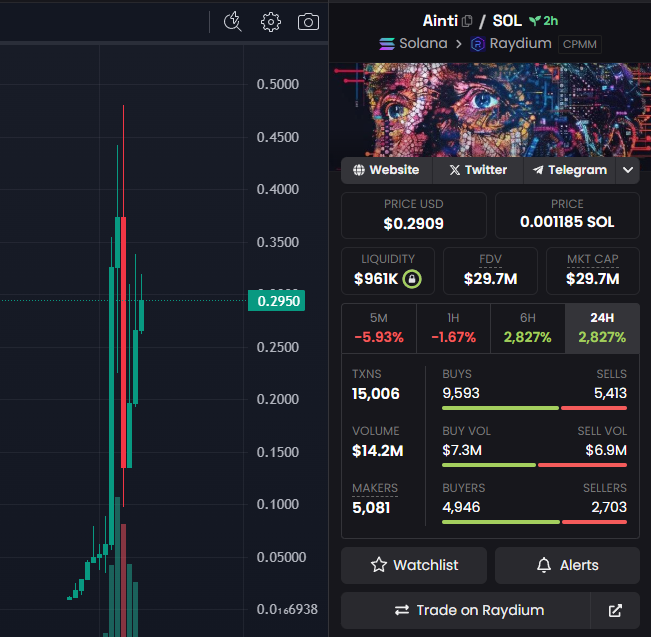Viewport: 651px width, 637px height.
Task: Copy Ainti token address icon
Action: (x=467, y=21)
